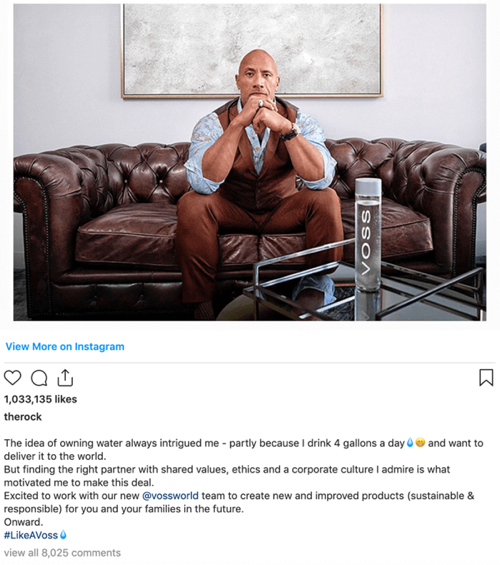Share the post using the upload arrow icon
Screen dimensions: 500x565
click(65, 377)
